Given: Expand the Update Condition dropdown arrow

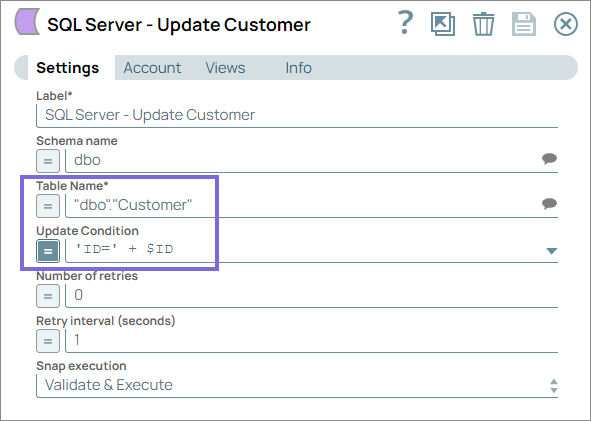Looking at the screenshot, I should [x=551, y=251].
